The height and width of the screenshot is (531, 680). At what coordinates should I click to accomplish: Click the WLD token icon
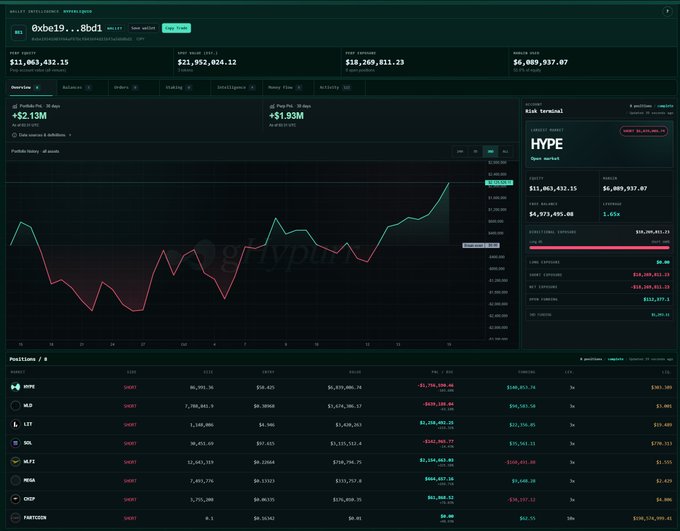click(15, 406)
